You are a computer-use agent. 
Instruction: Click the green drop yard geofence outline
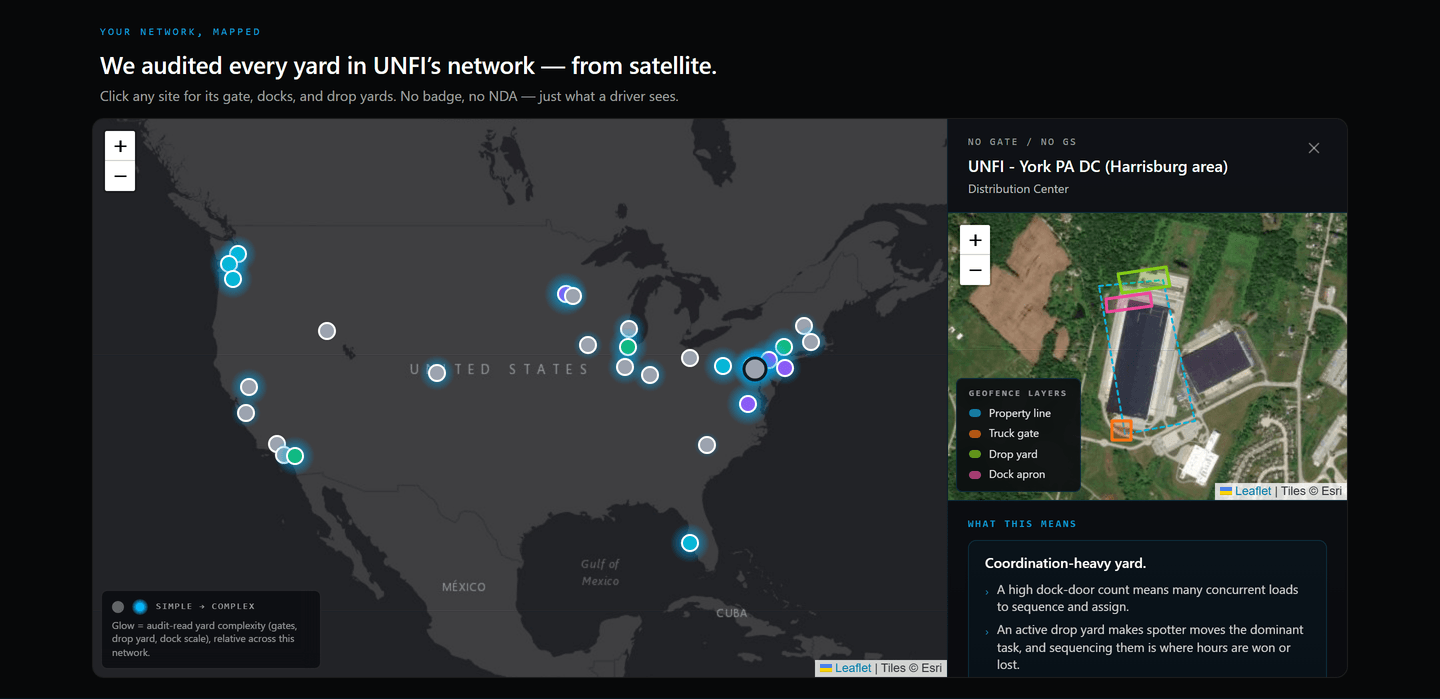(x=1143, y=278)
